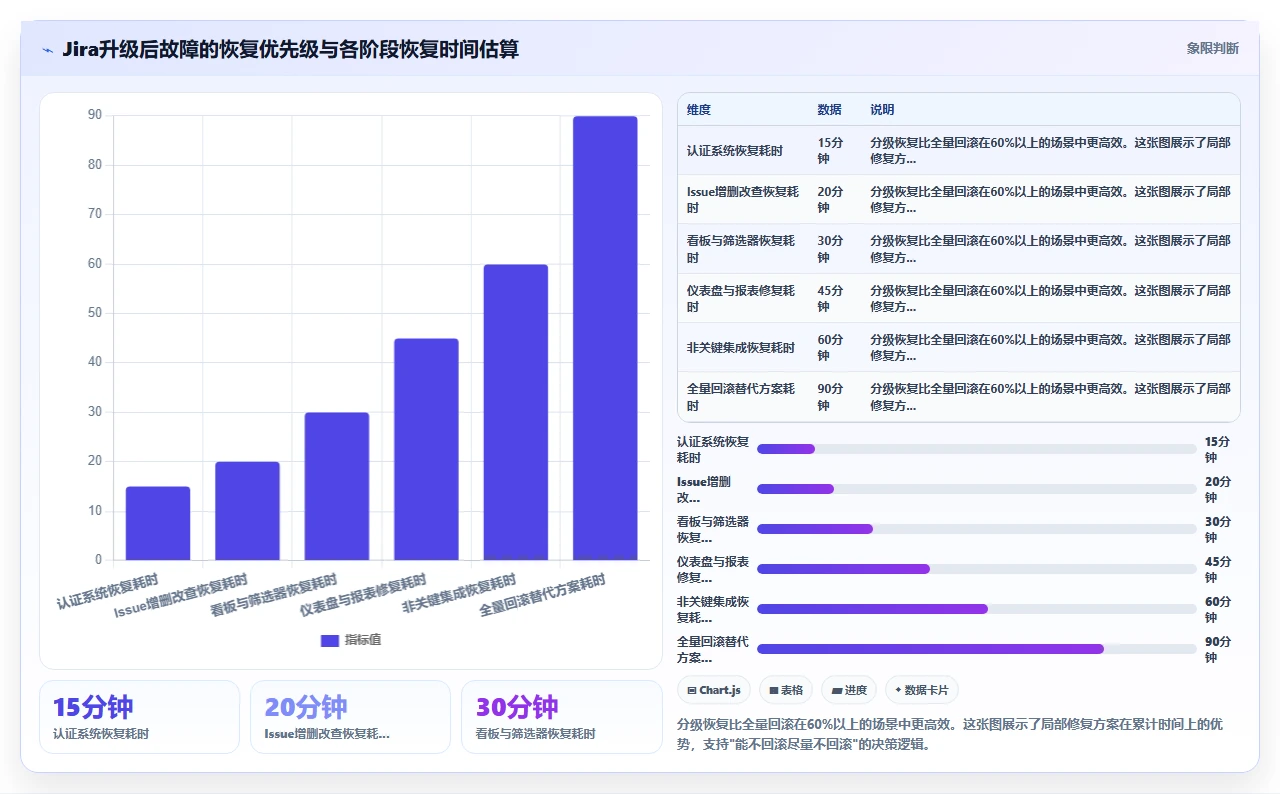Image resolution: width=1280 pixels, height=794 pixels.
Task: Click the 指标值 legend label
Action: (363, 640)
